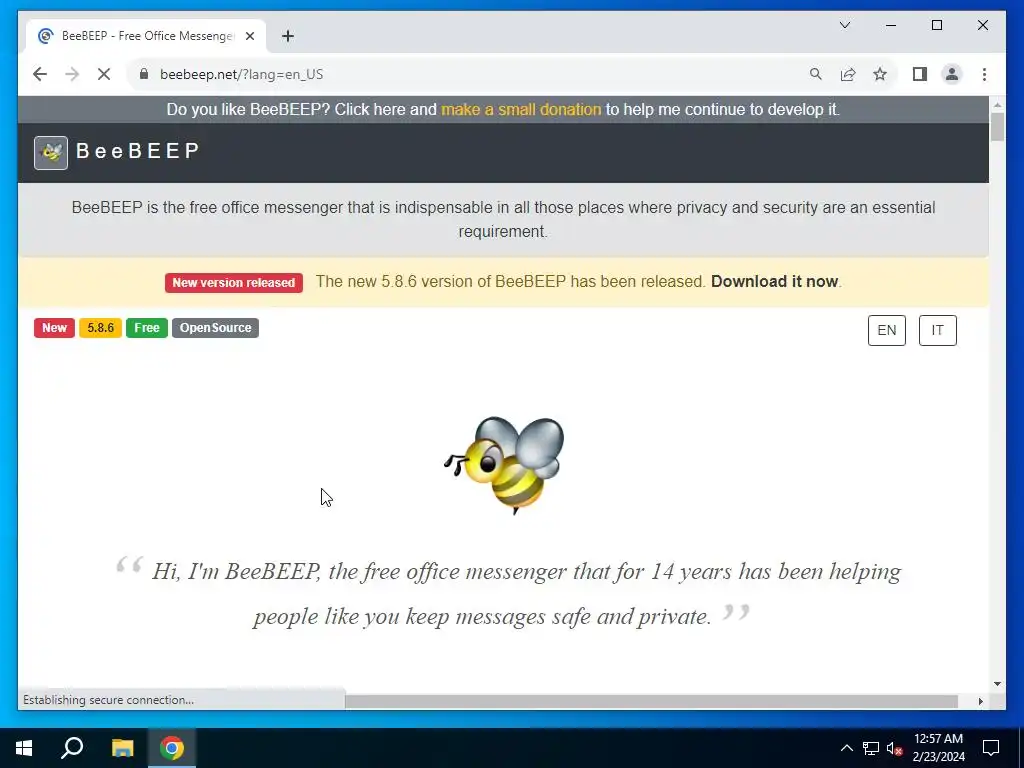Click the yellow 5.8.6 version badge
The image size is (1024, 768).
101,328
